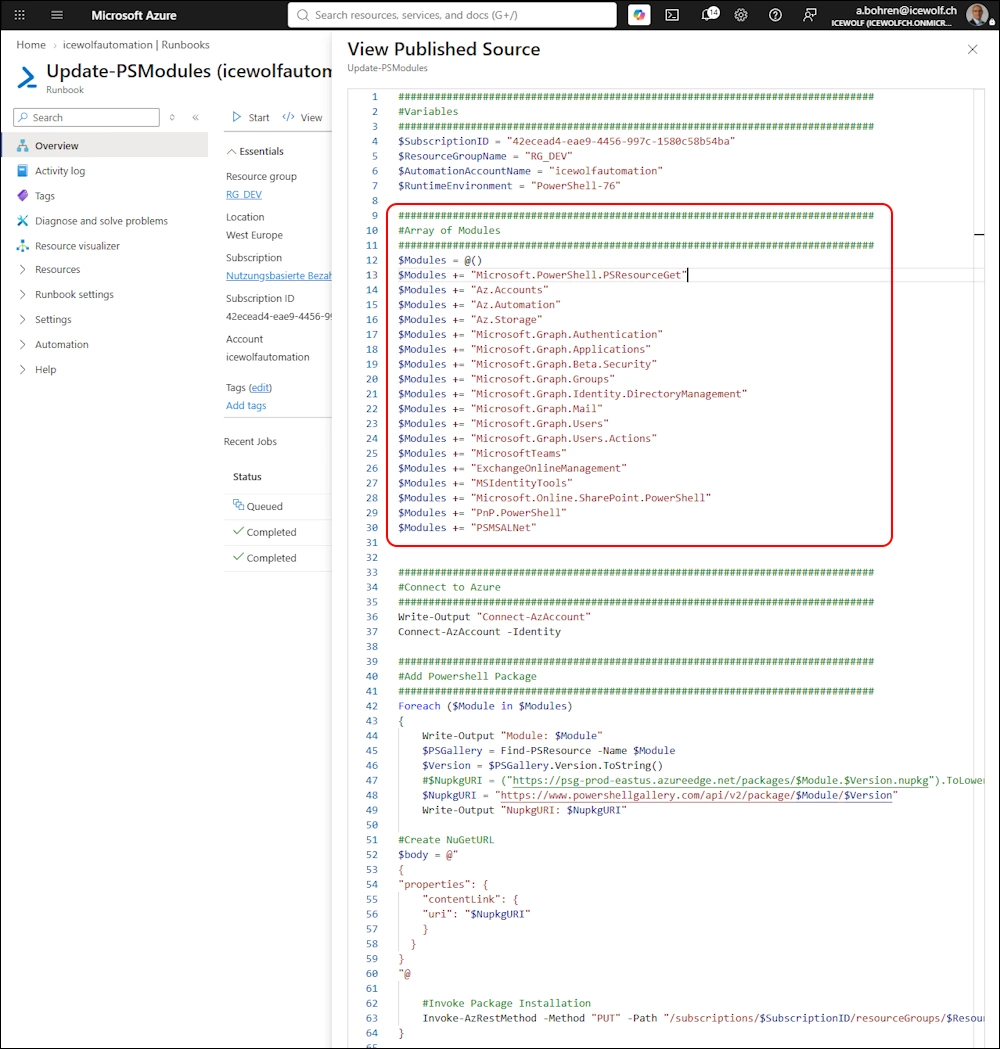Image resolution: width=1000 pixels, height=1049 pixels.
Task: Click the Status column header
Action: (247, 476)
